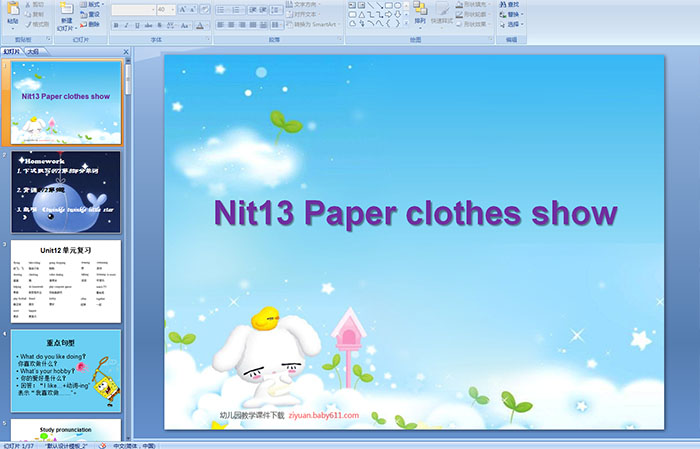
Task: Toggle Strikethrough (abe) formatting
Action: pyautogui.click(x=148, y=25)
